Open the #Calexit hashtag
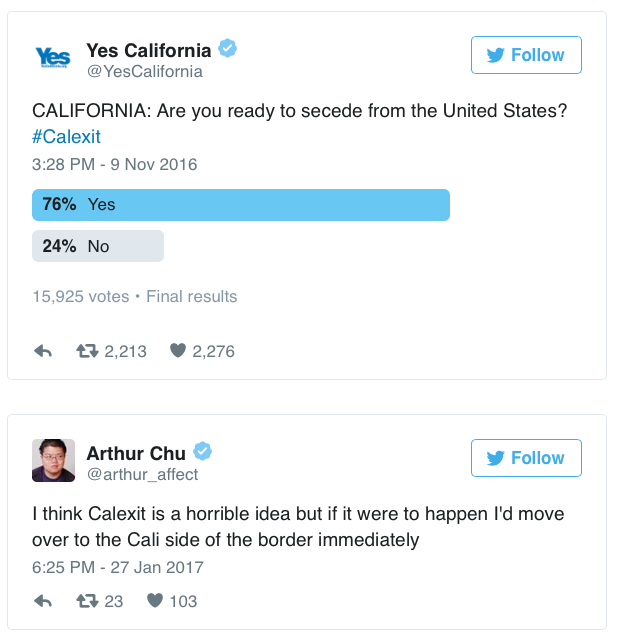 66,137
